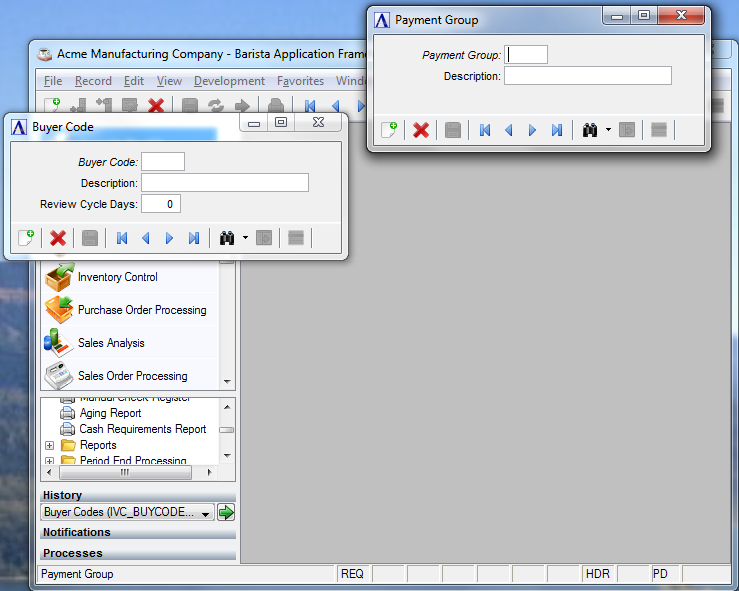This screenshot has width=739, height=591.
Task: Click red X delete icon in Payment Group window
Action: click(421, 130)
